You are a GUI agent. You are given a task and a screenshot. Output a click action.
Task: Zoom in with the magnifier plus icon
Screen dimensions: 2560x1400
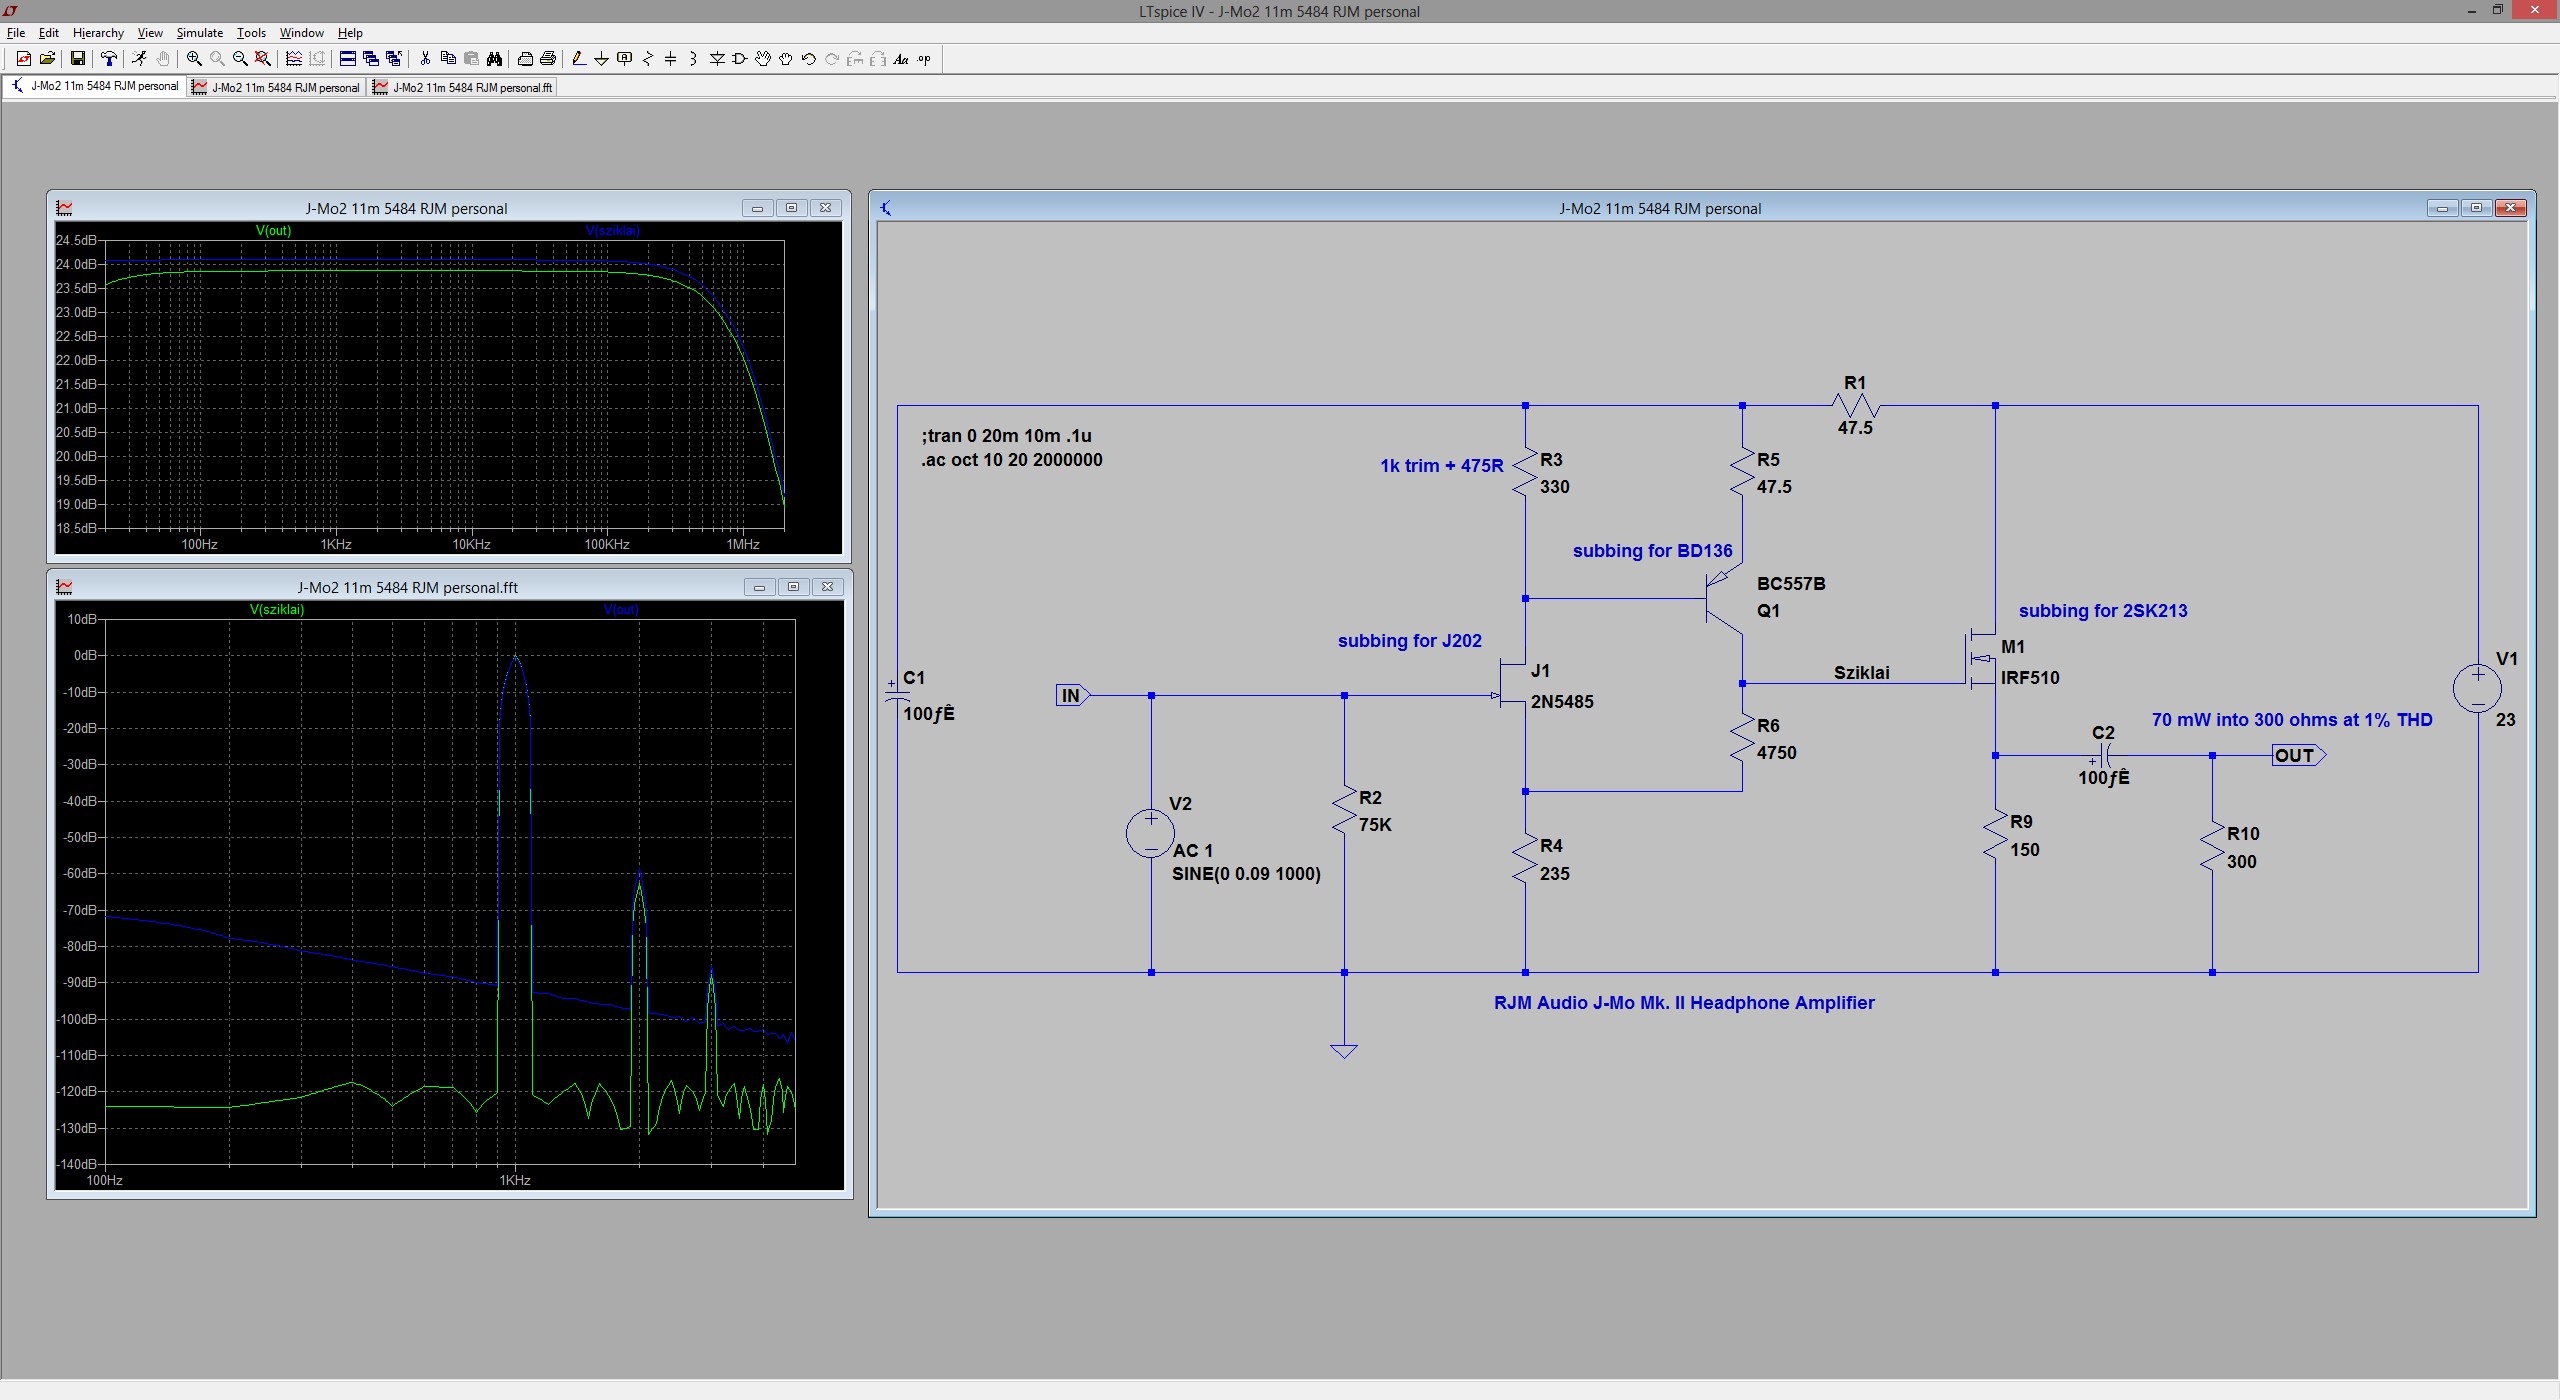point(194,59)
